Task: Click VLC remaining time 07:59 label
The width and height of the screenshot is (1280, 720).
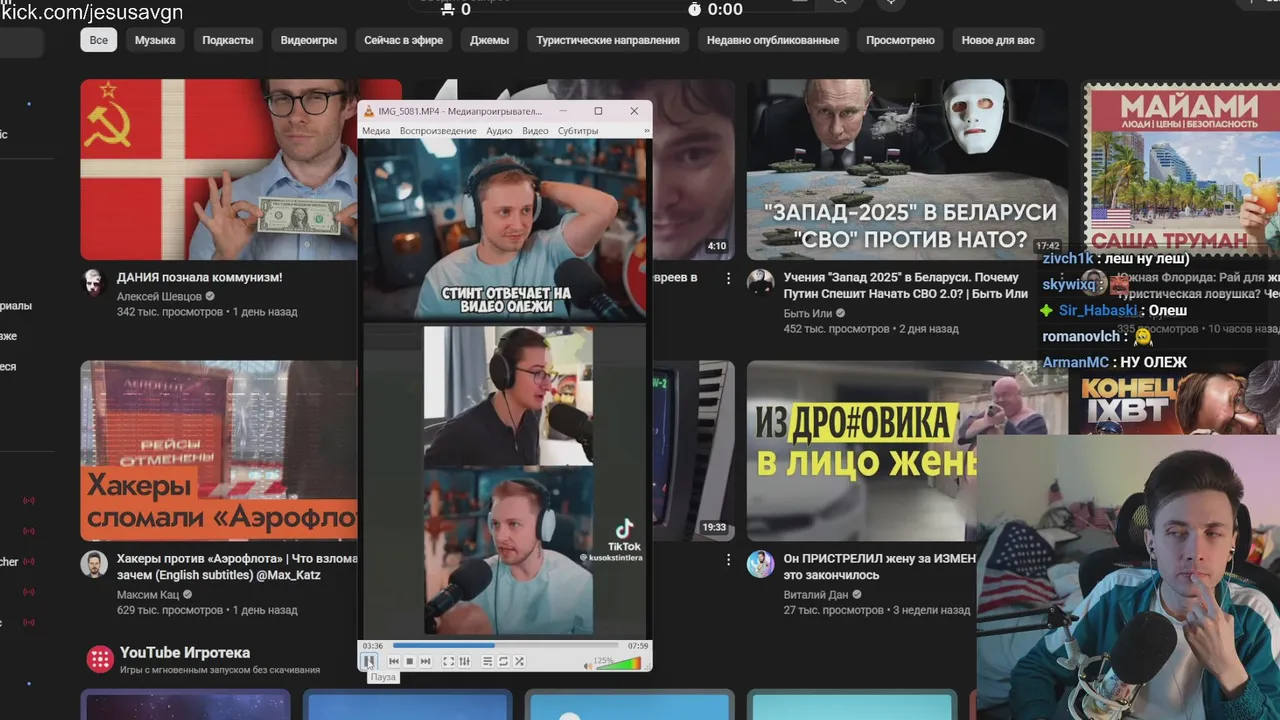Action: (x=638, y=646)
